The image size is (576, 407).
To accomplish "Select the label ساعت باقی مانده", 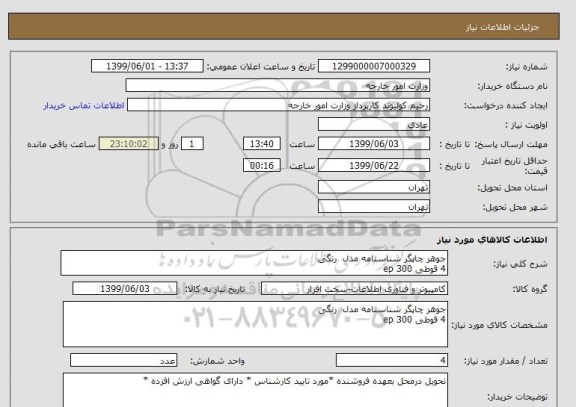I will pyautogui.click(x=61, y=144).
